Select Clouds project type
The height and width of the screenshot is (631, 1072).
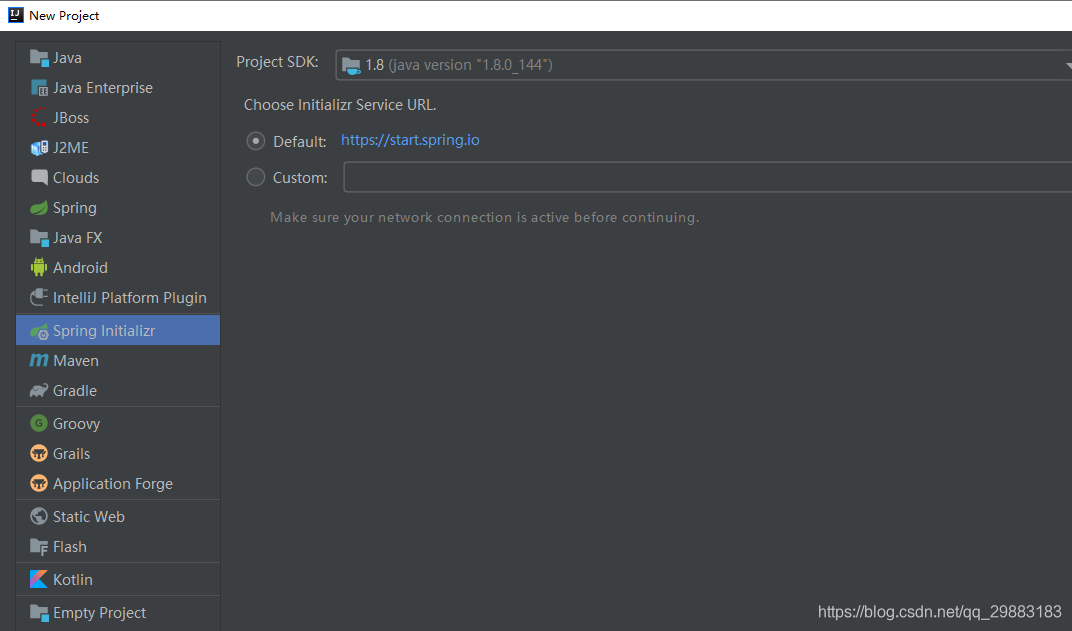click(118, 178)
